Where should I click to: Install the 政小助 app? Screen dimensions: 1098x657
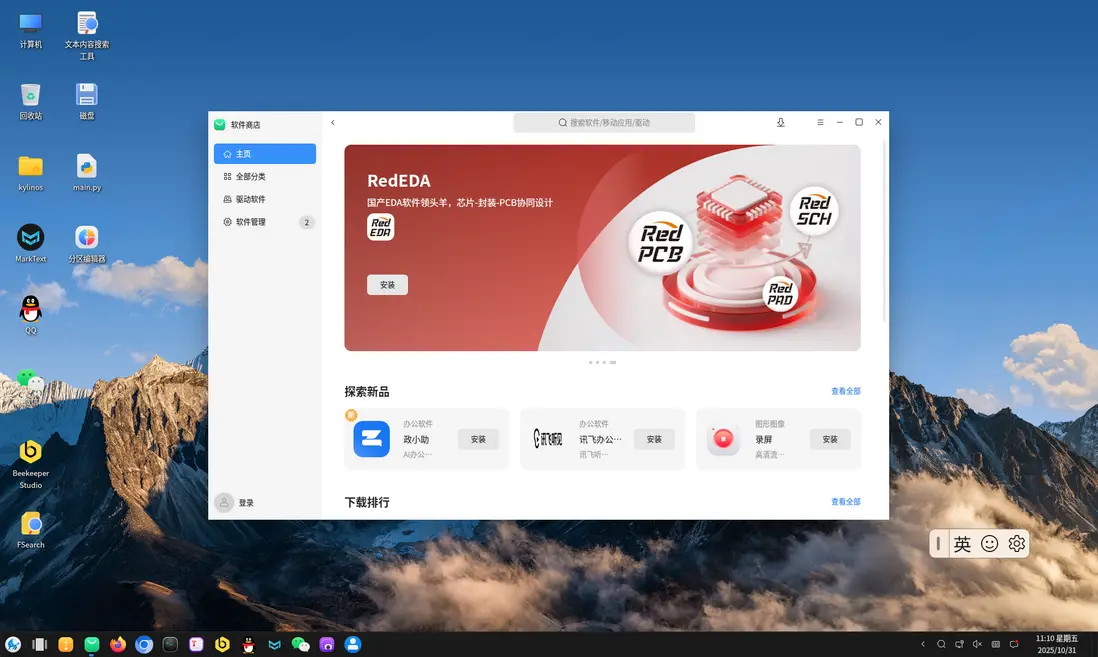(478, 439)
